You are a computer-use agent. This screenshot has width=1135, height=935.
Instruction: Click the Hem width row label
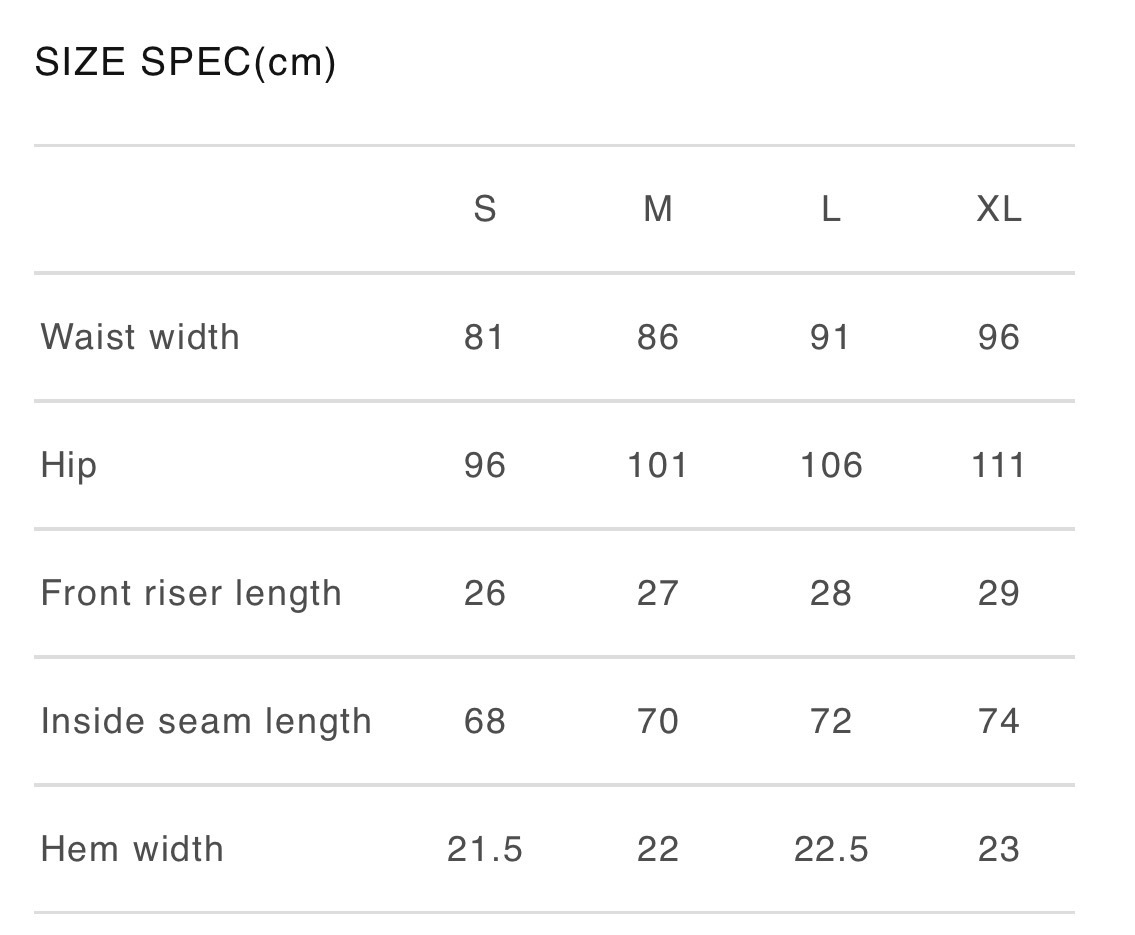click(132, 849)
